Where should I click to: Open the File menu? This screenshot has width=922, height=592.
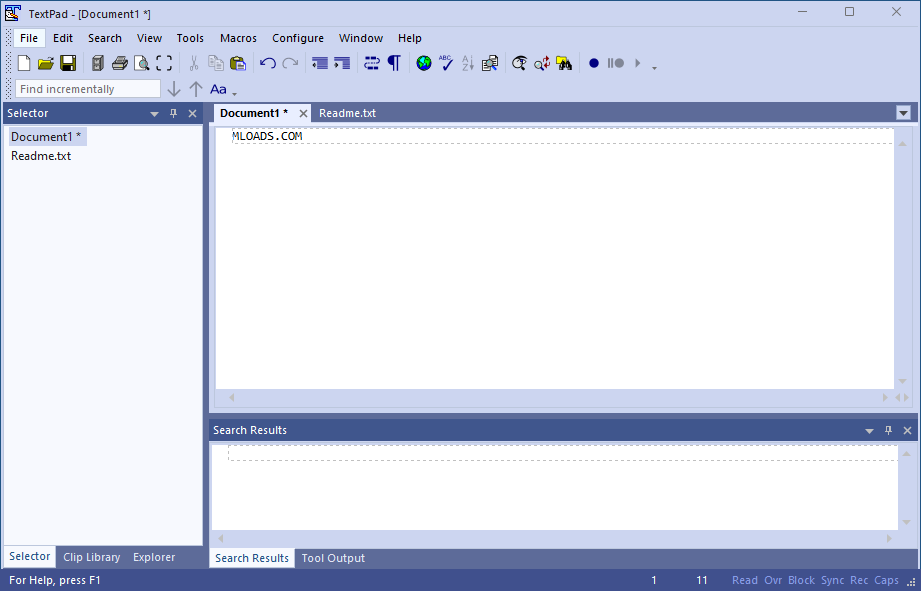(29, 38)
